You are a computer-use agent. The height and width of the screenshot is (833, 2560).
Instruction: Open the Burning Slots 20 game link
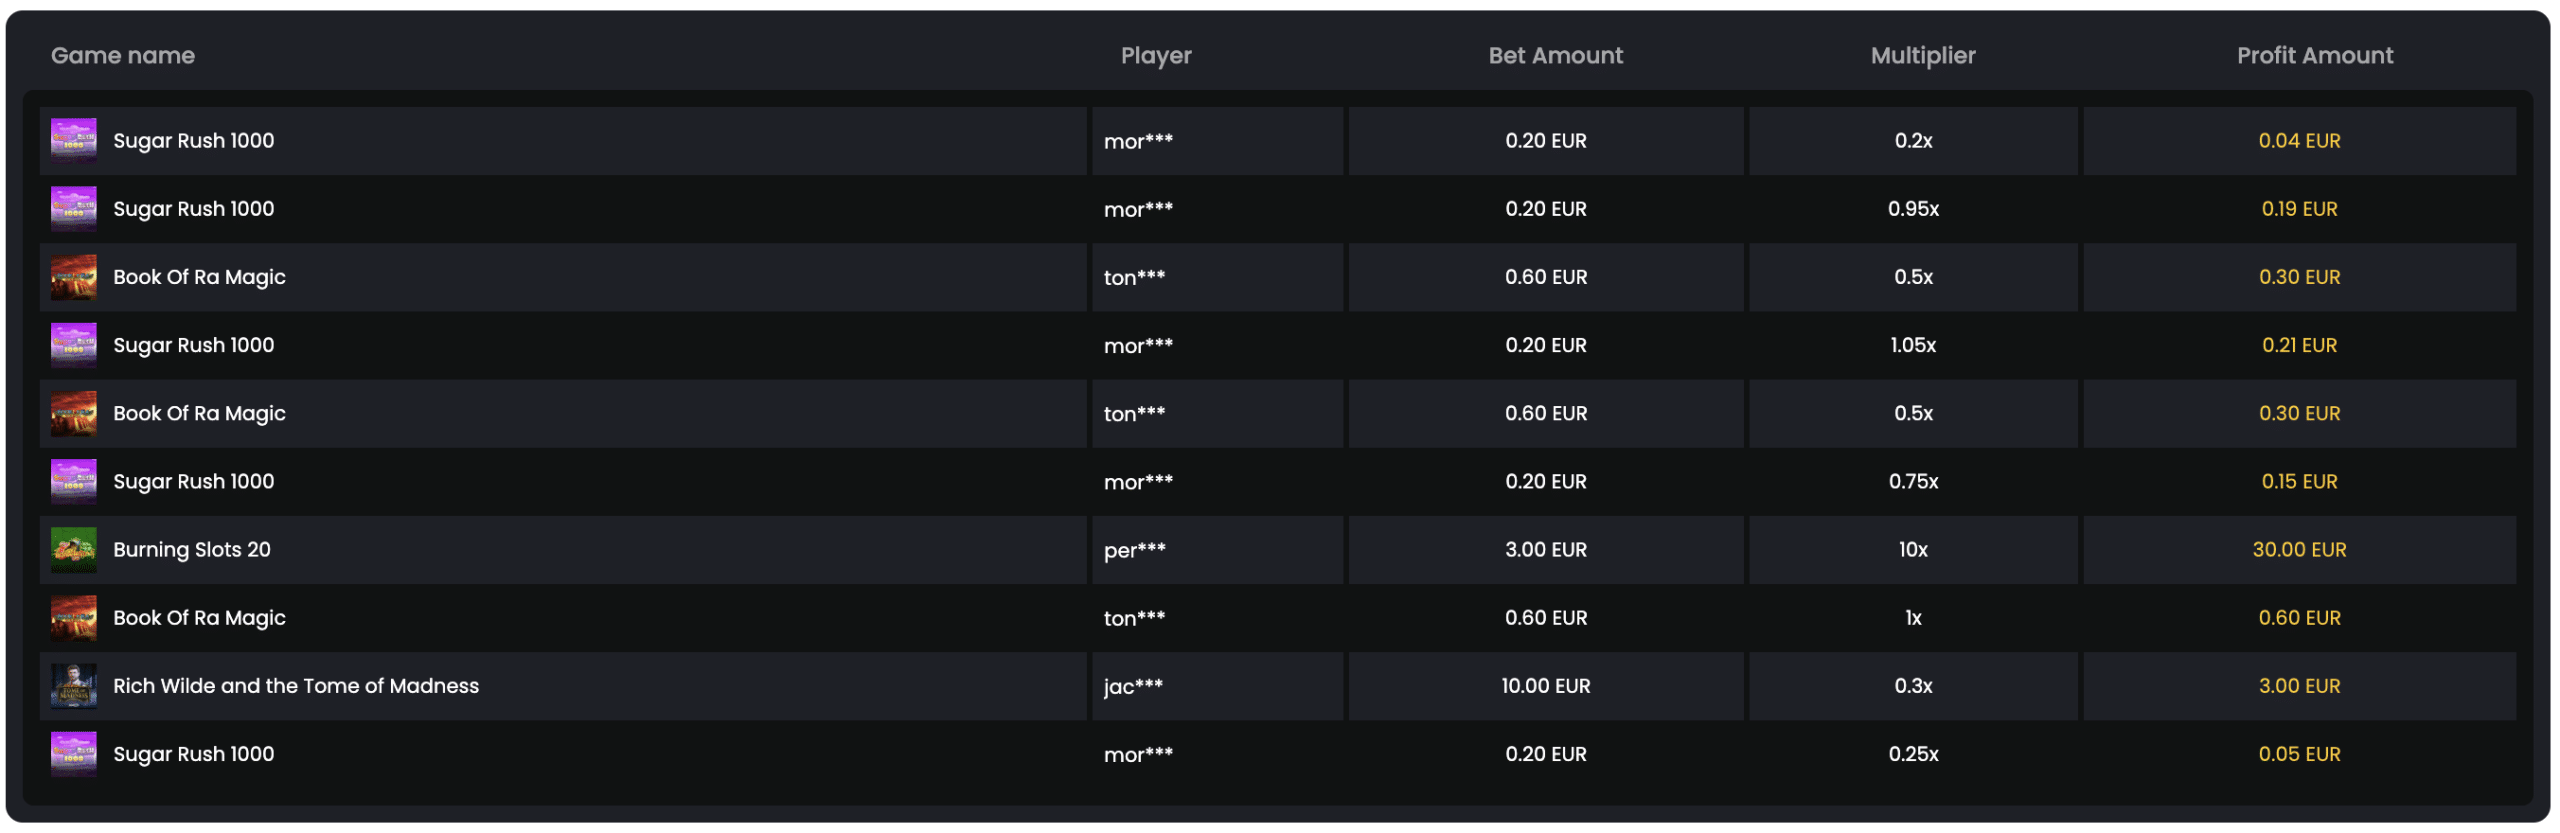coord(192,550)
